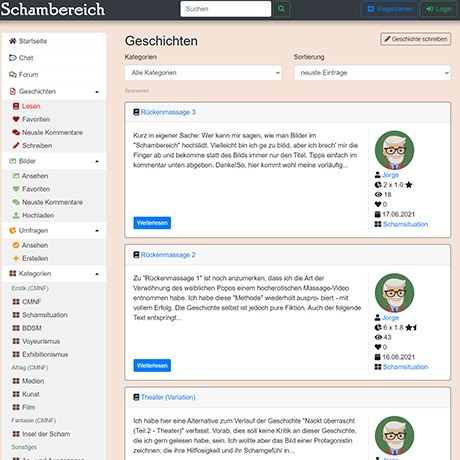The image size is (460, 460).
Task: Click Geschichte schreiben button
Action: (x=416, y=39)
